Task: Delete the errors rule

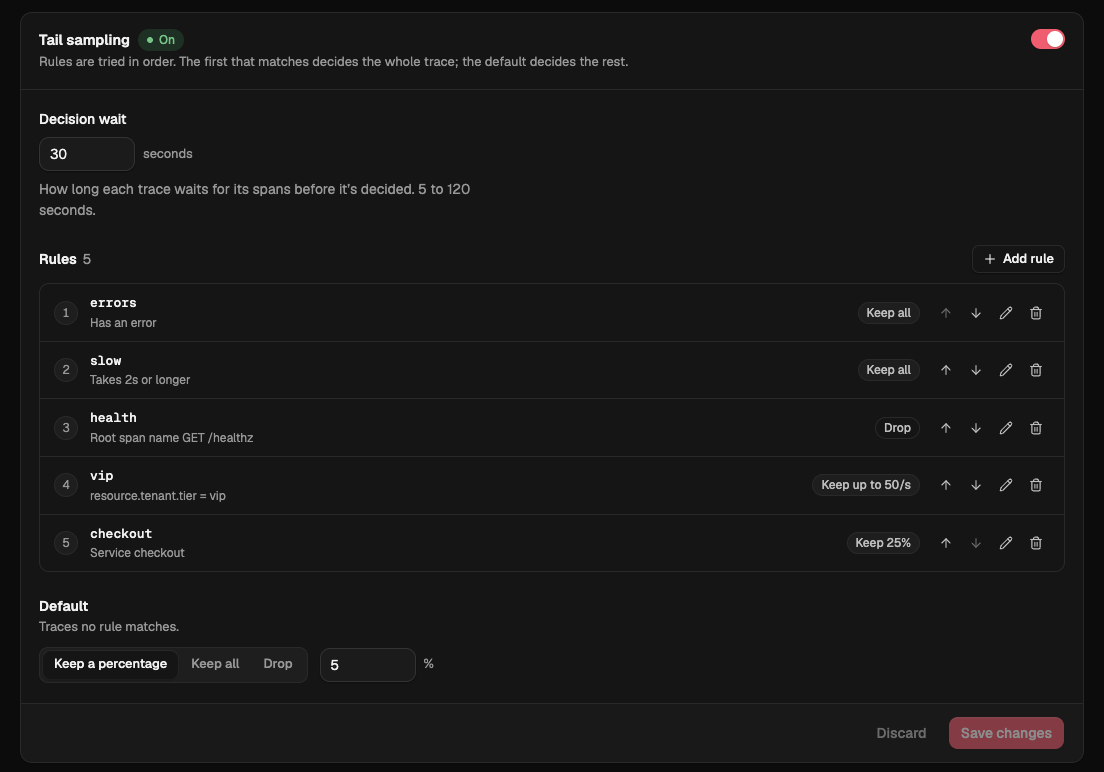Action: tap(1036, 313)
